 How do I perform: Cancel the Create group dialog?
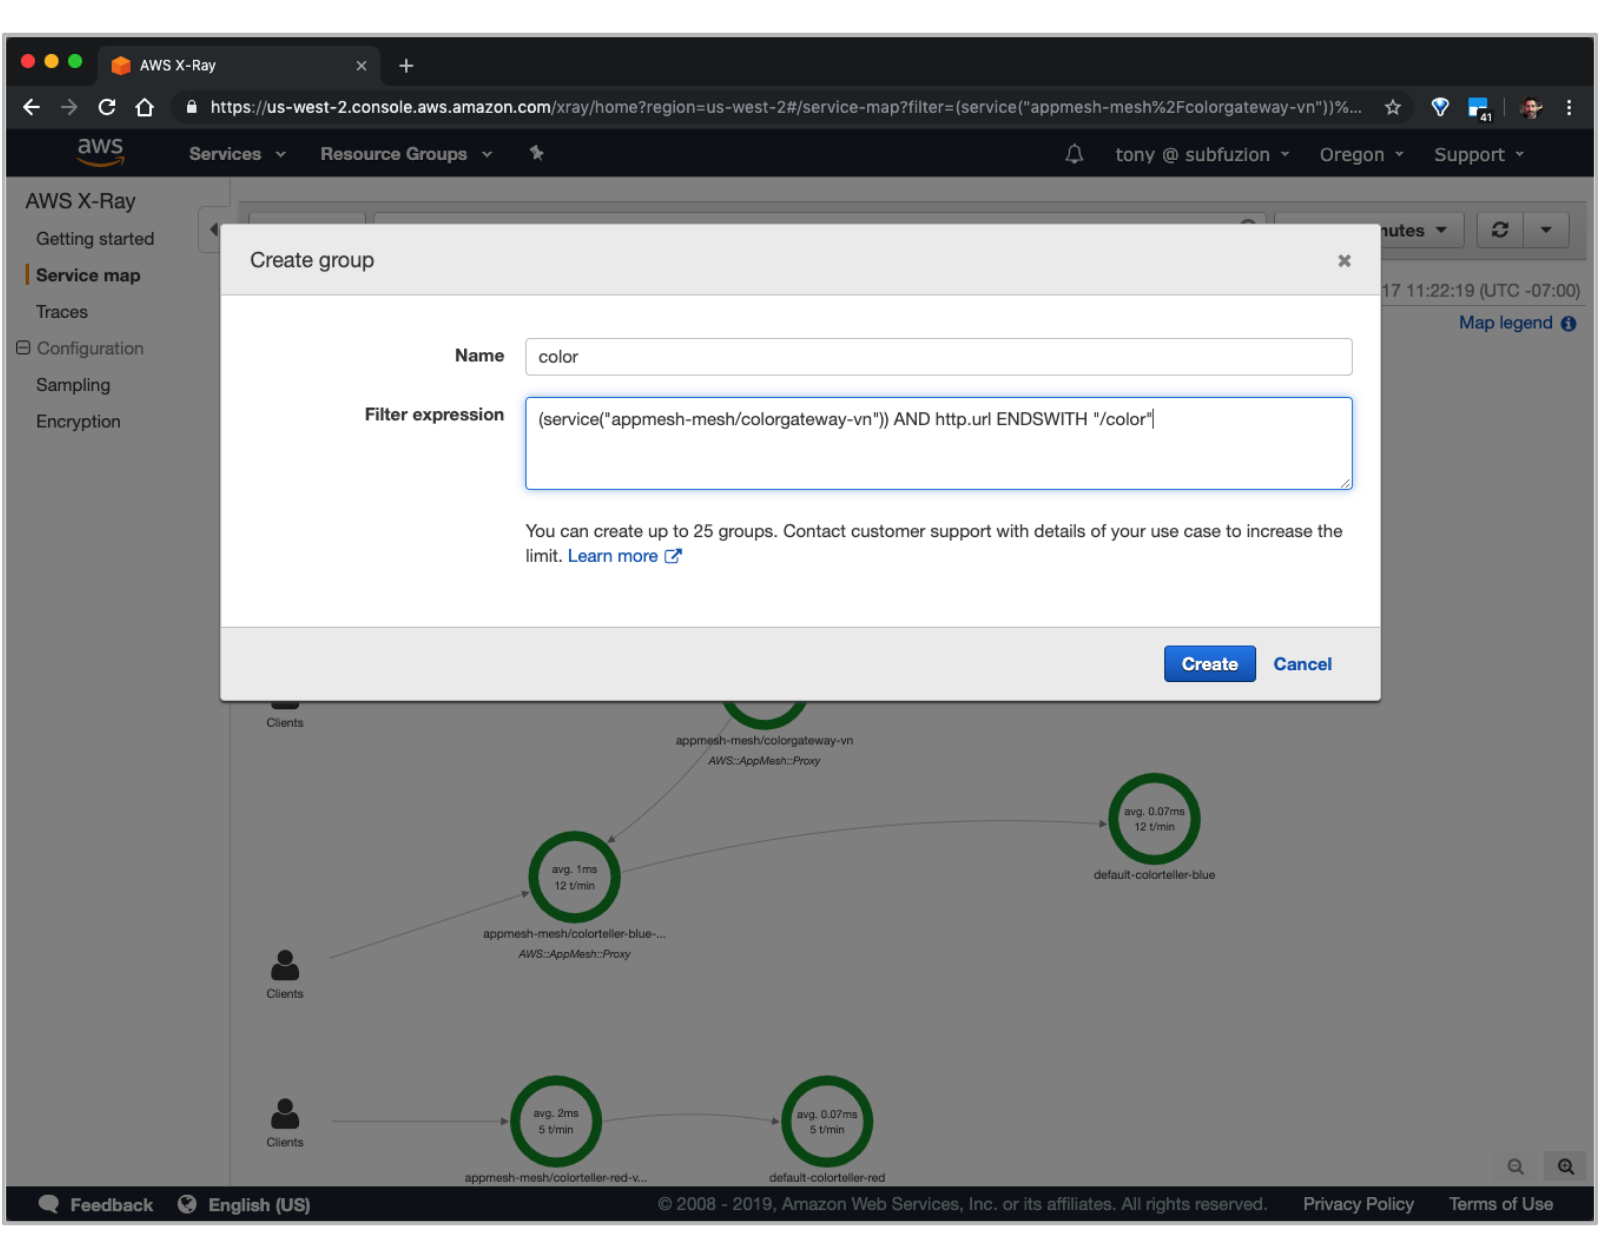pyautogui.click(x=1302, y=664)
